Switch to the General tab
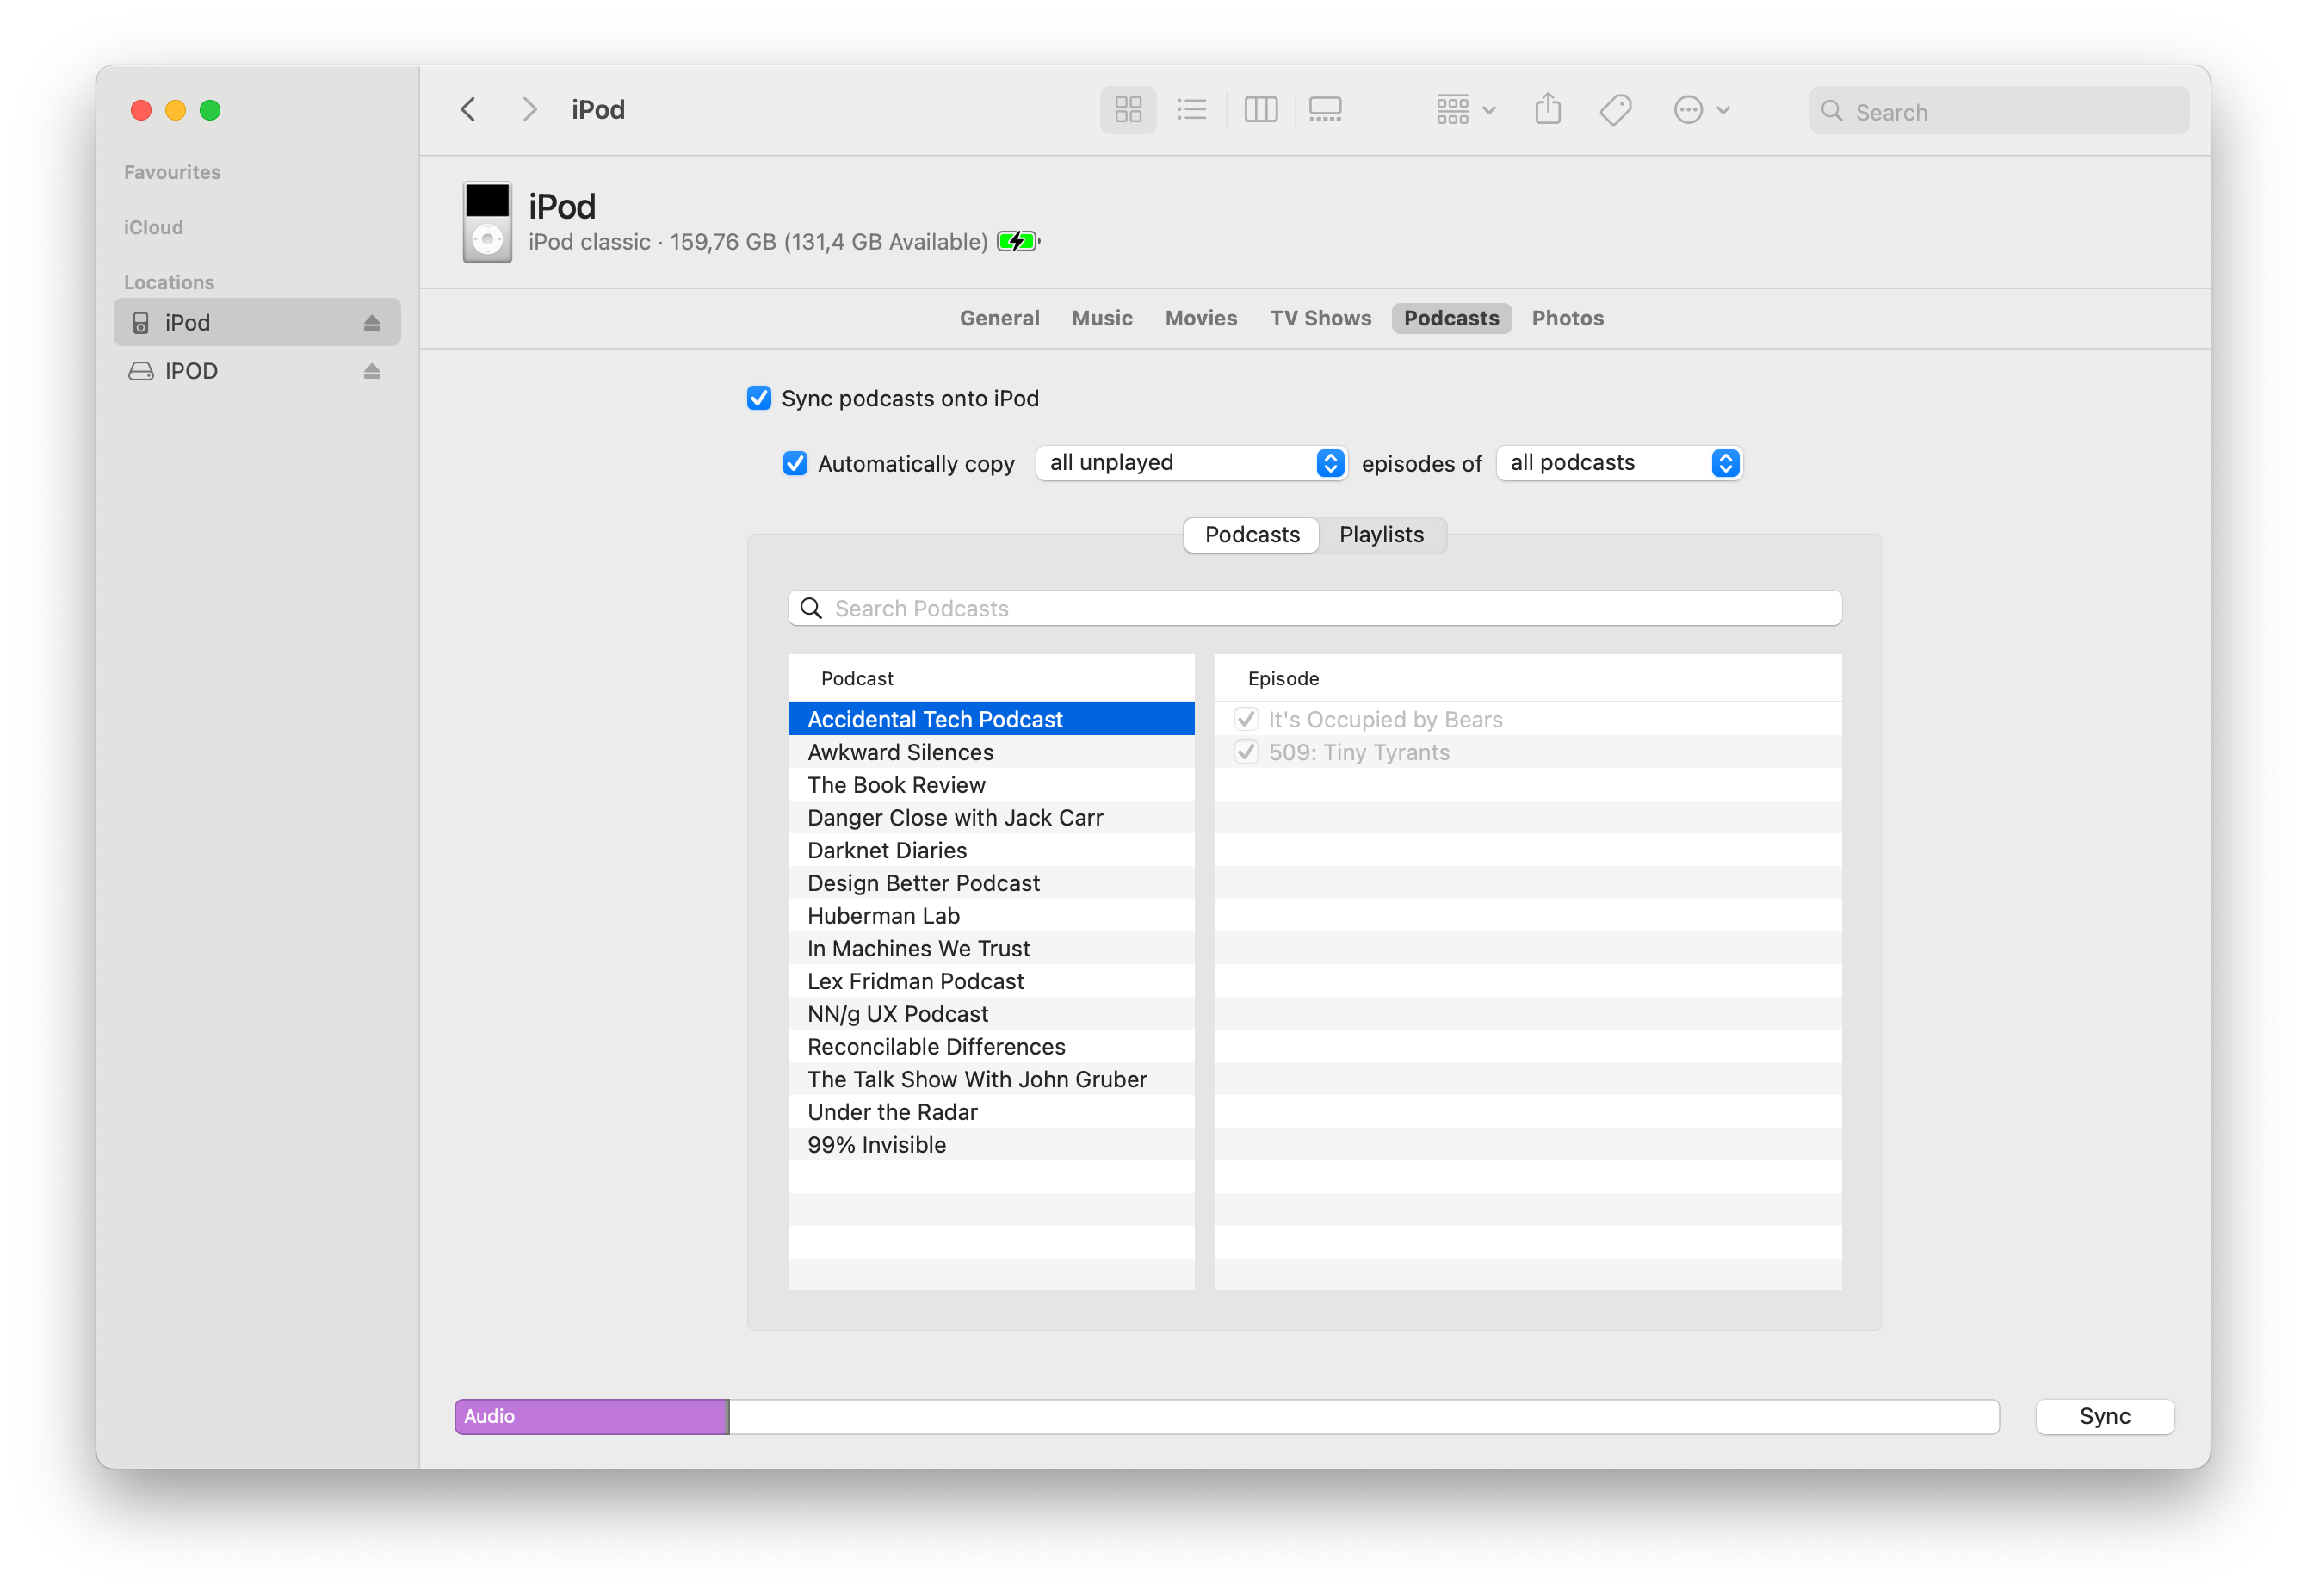The image size is (2307, 1596). (999, 318)
